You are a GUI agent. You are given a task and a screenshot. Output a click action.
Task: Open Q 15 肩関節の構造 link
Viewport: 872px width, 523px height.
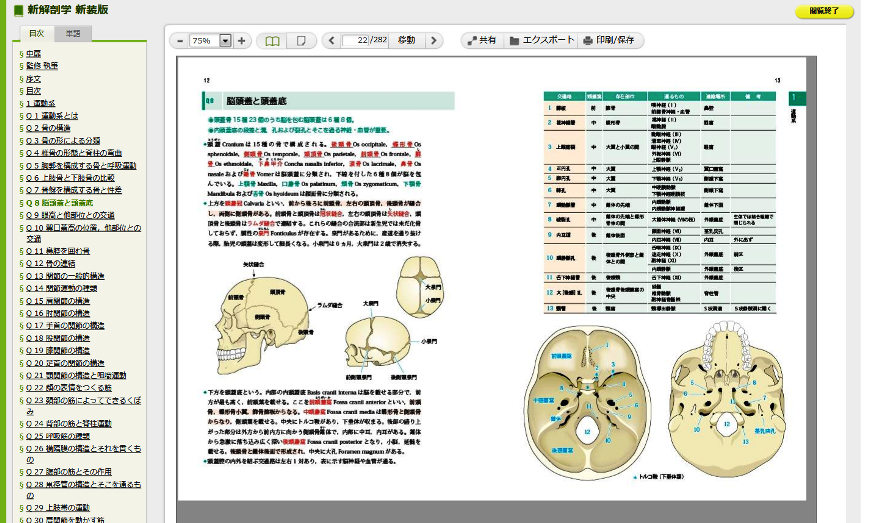(57, 300)
